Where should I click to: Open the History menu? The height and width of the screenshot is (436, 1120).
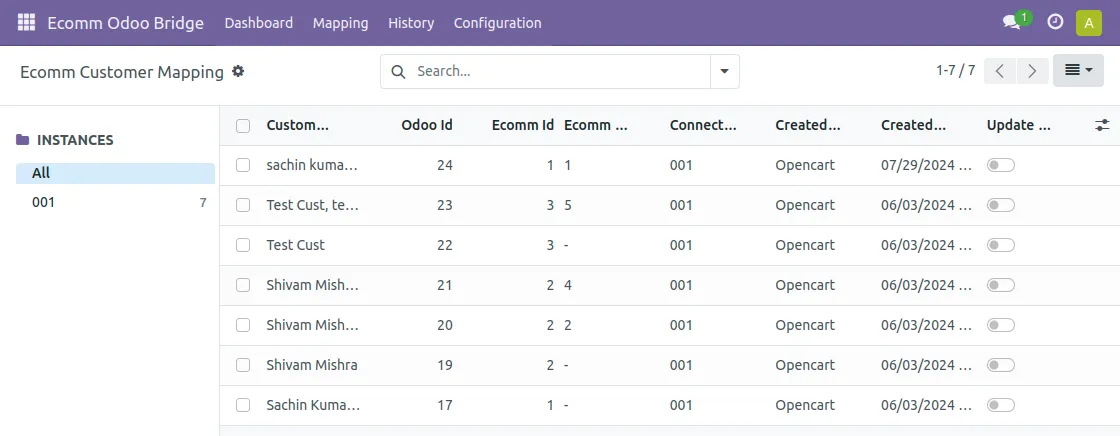(x=411, y=22)
